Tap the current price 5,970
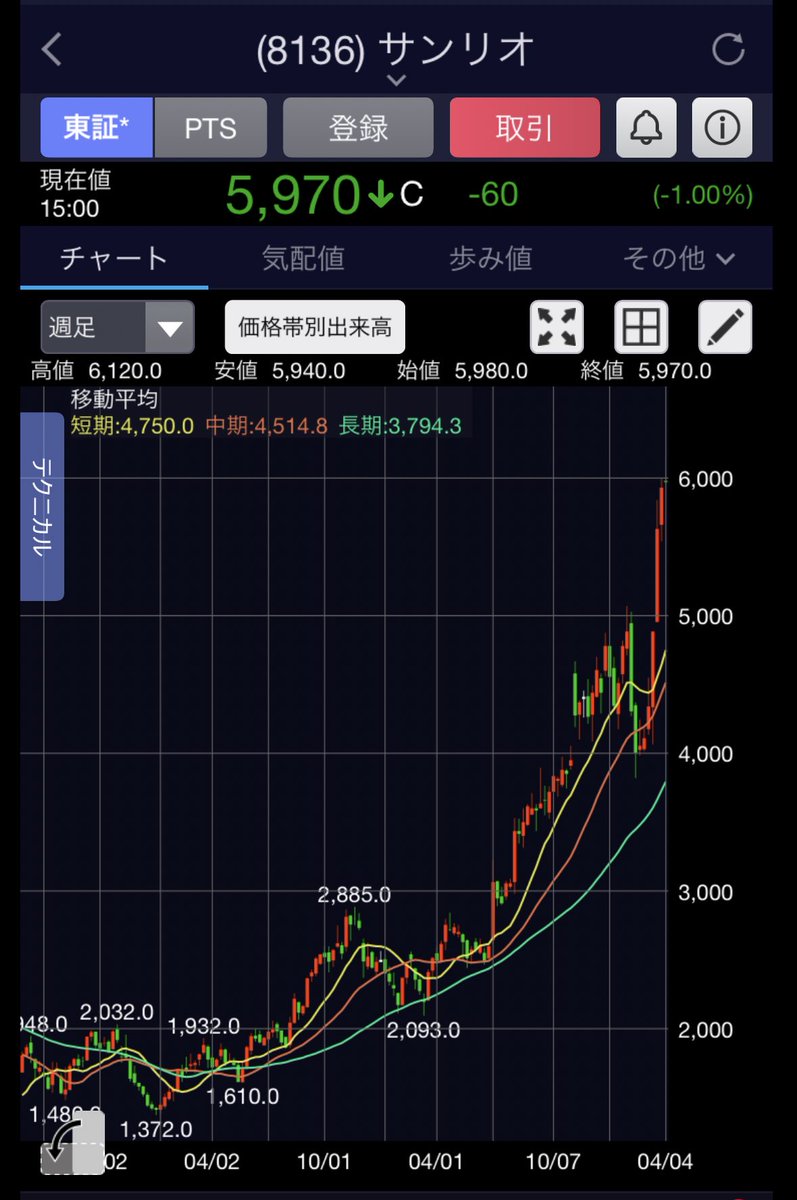Viewport: 797px width, 1200px height. (x=292, y=194)
